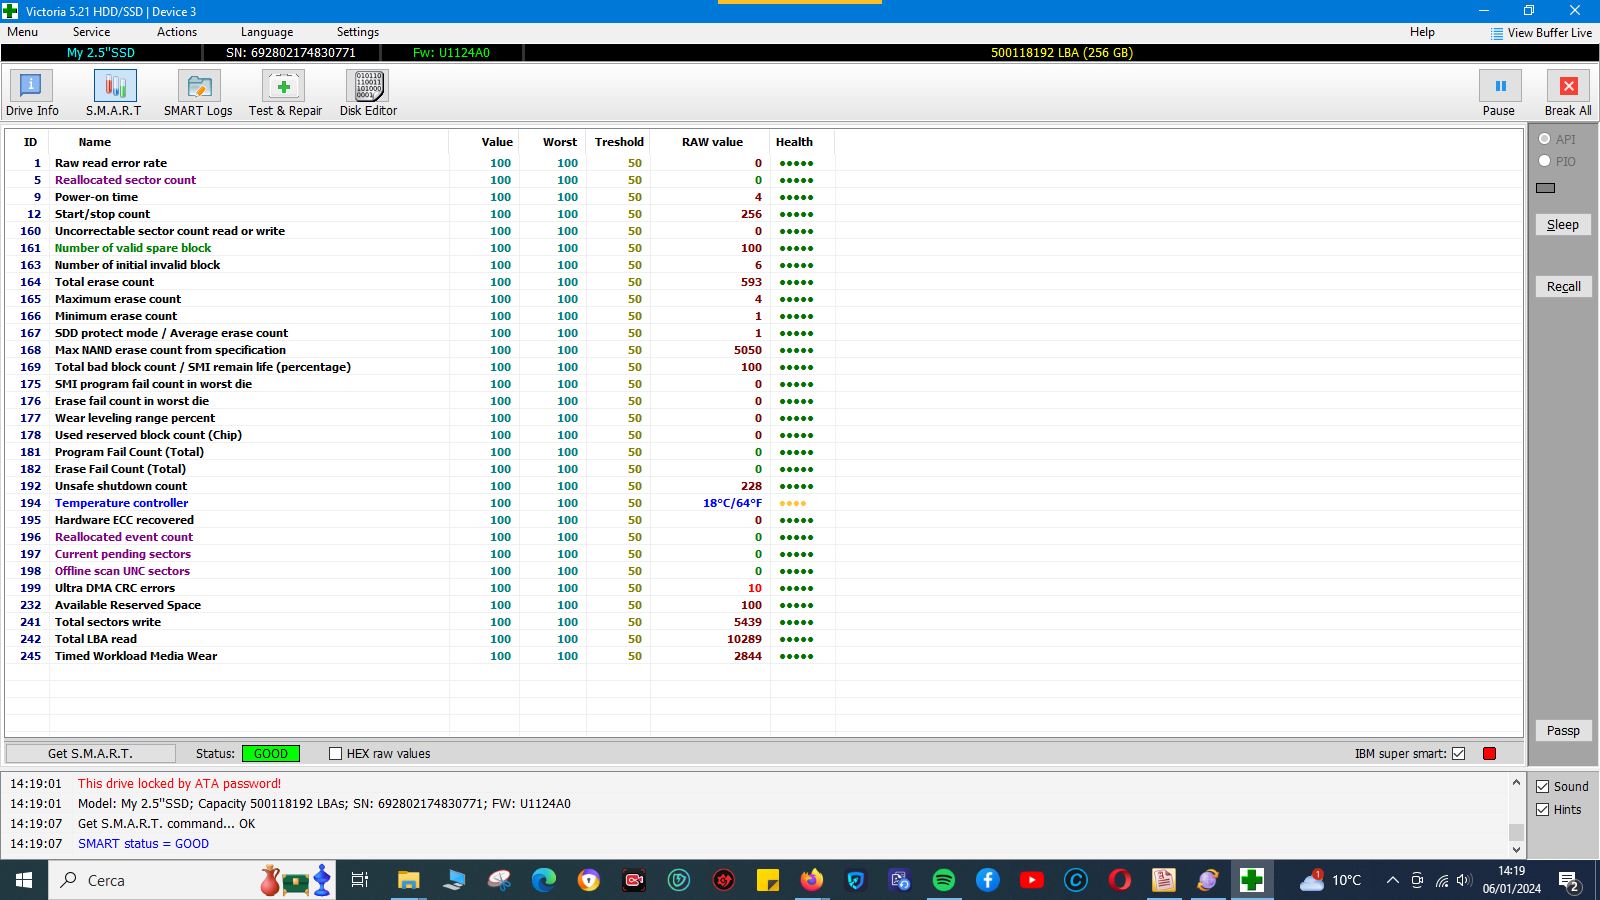Click the View Buffer Live label
Image resolution: width=1600 pixels, height=900 pixels.
1550,33
